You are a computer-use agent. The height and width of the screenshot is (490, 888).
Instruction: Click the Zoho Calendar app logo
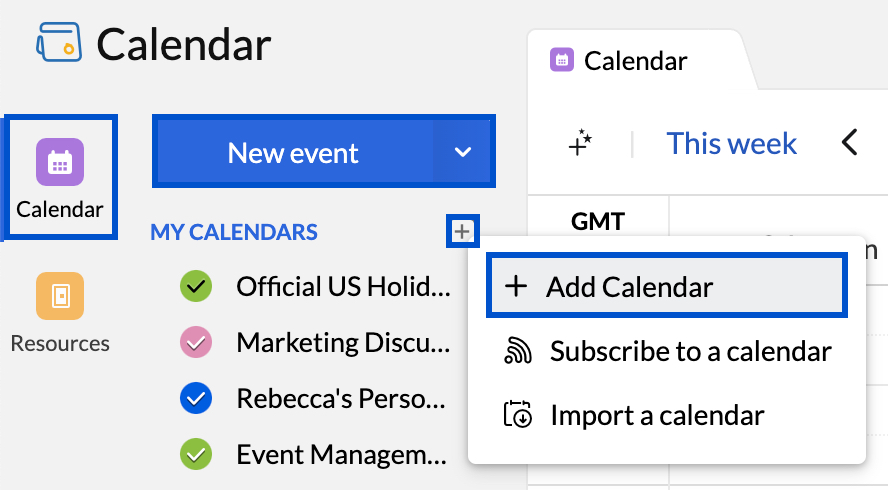point(57,44)
